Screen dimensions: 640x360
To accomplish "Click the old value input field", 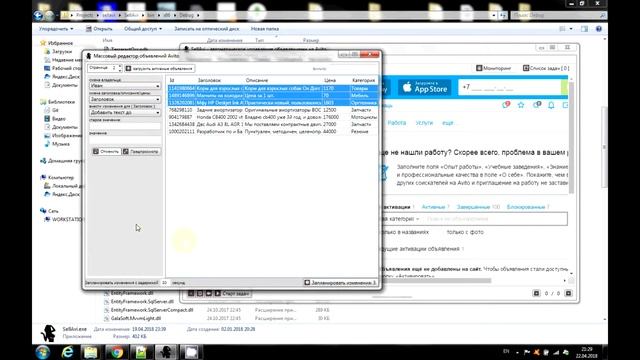I will [124, 126].
